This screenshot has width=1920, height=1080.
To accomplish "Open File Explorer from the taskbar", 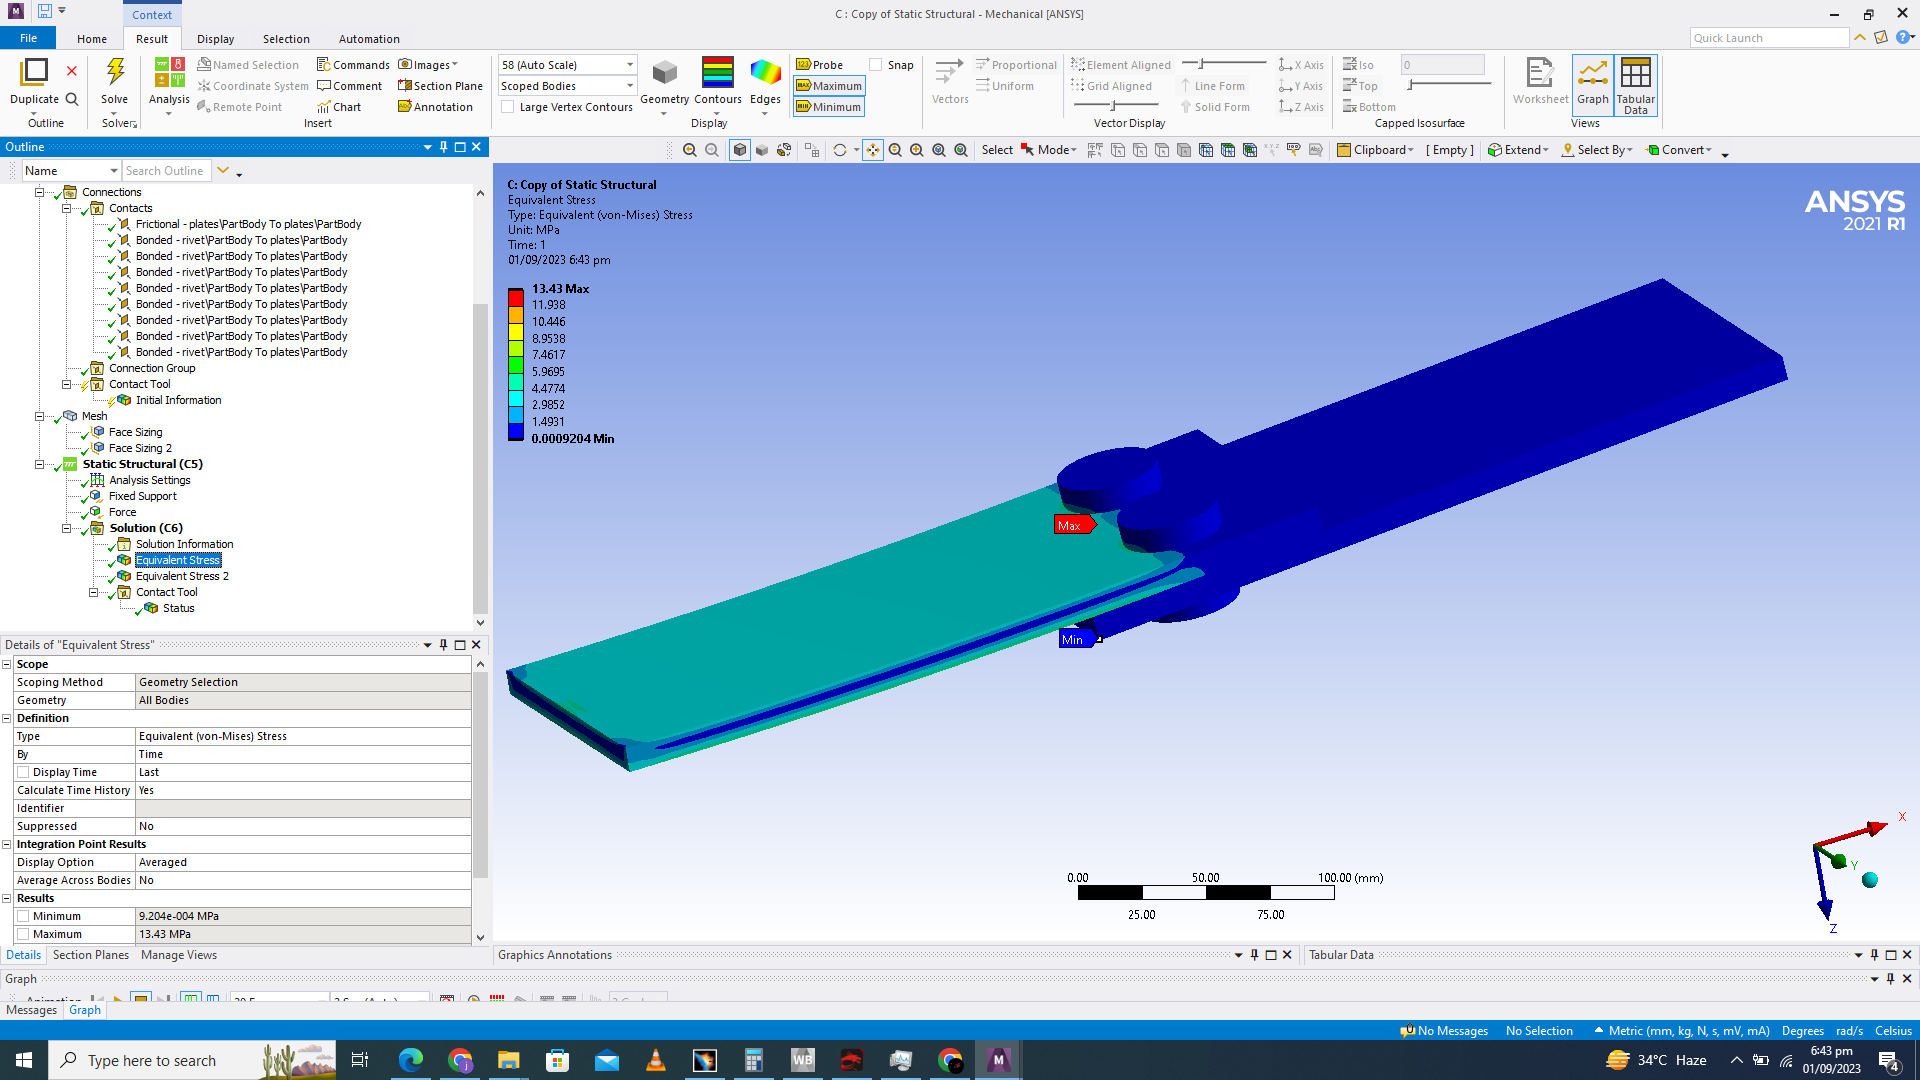I will pyautogui.click(x=509, y=1060).
